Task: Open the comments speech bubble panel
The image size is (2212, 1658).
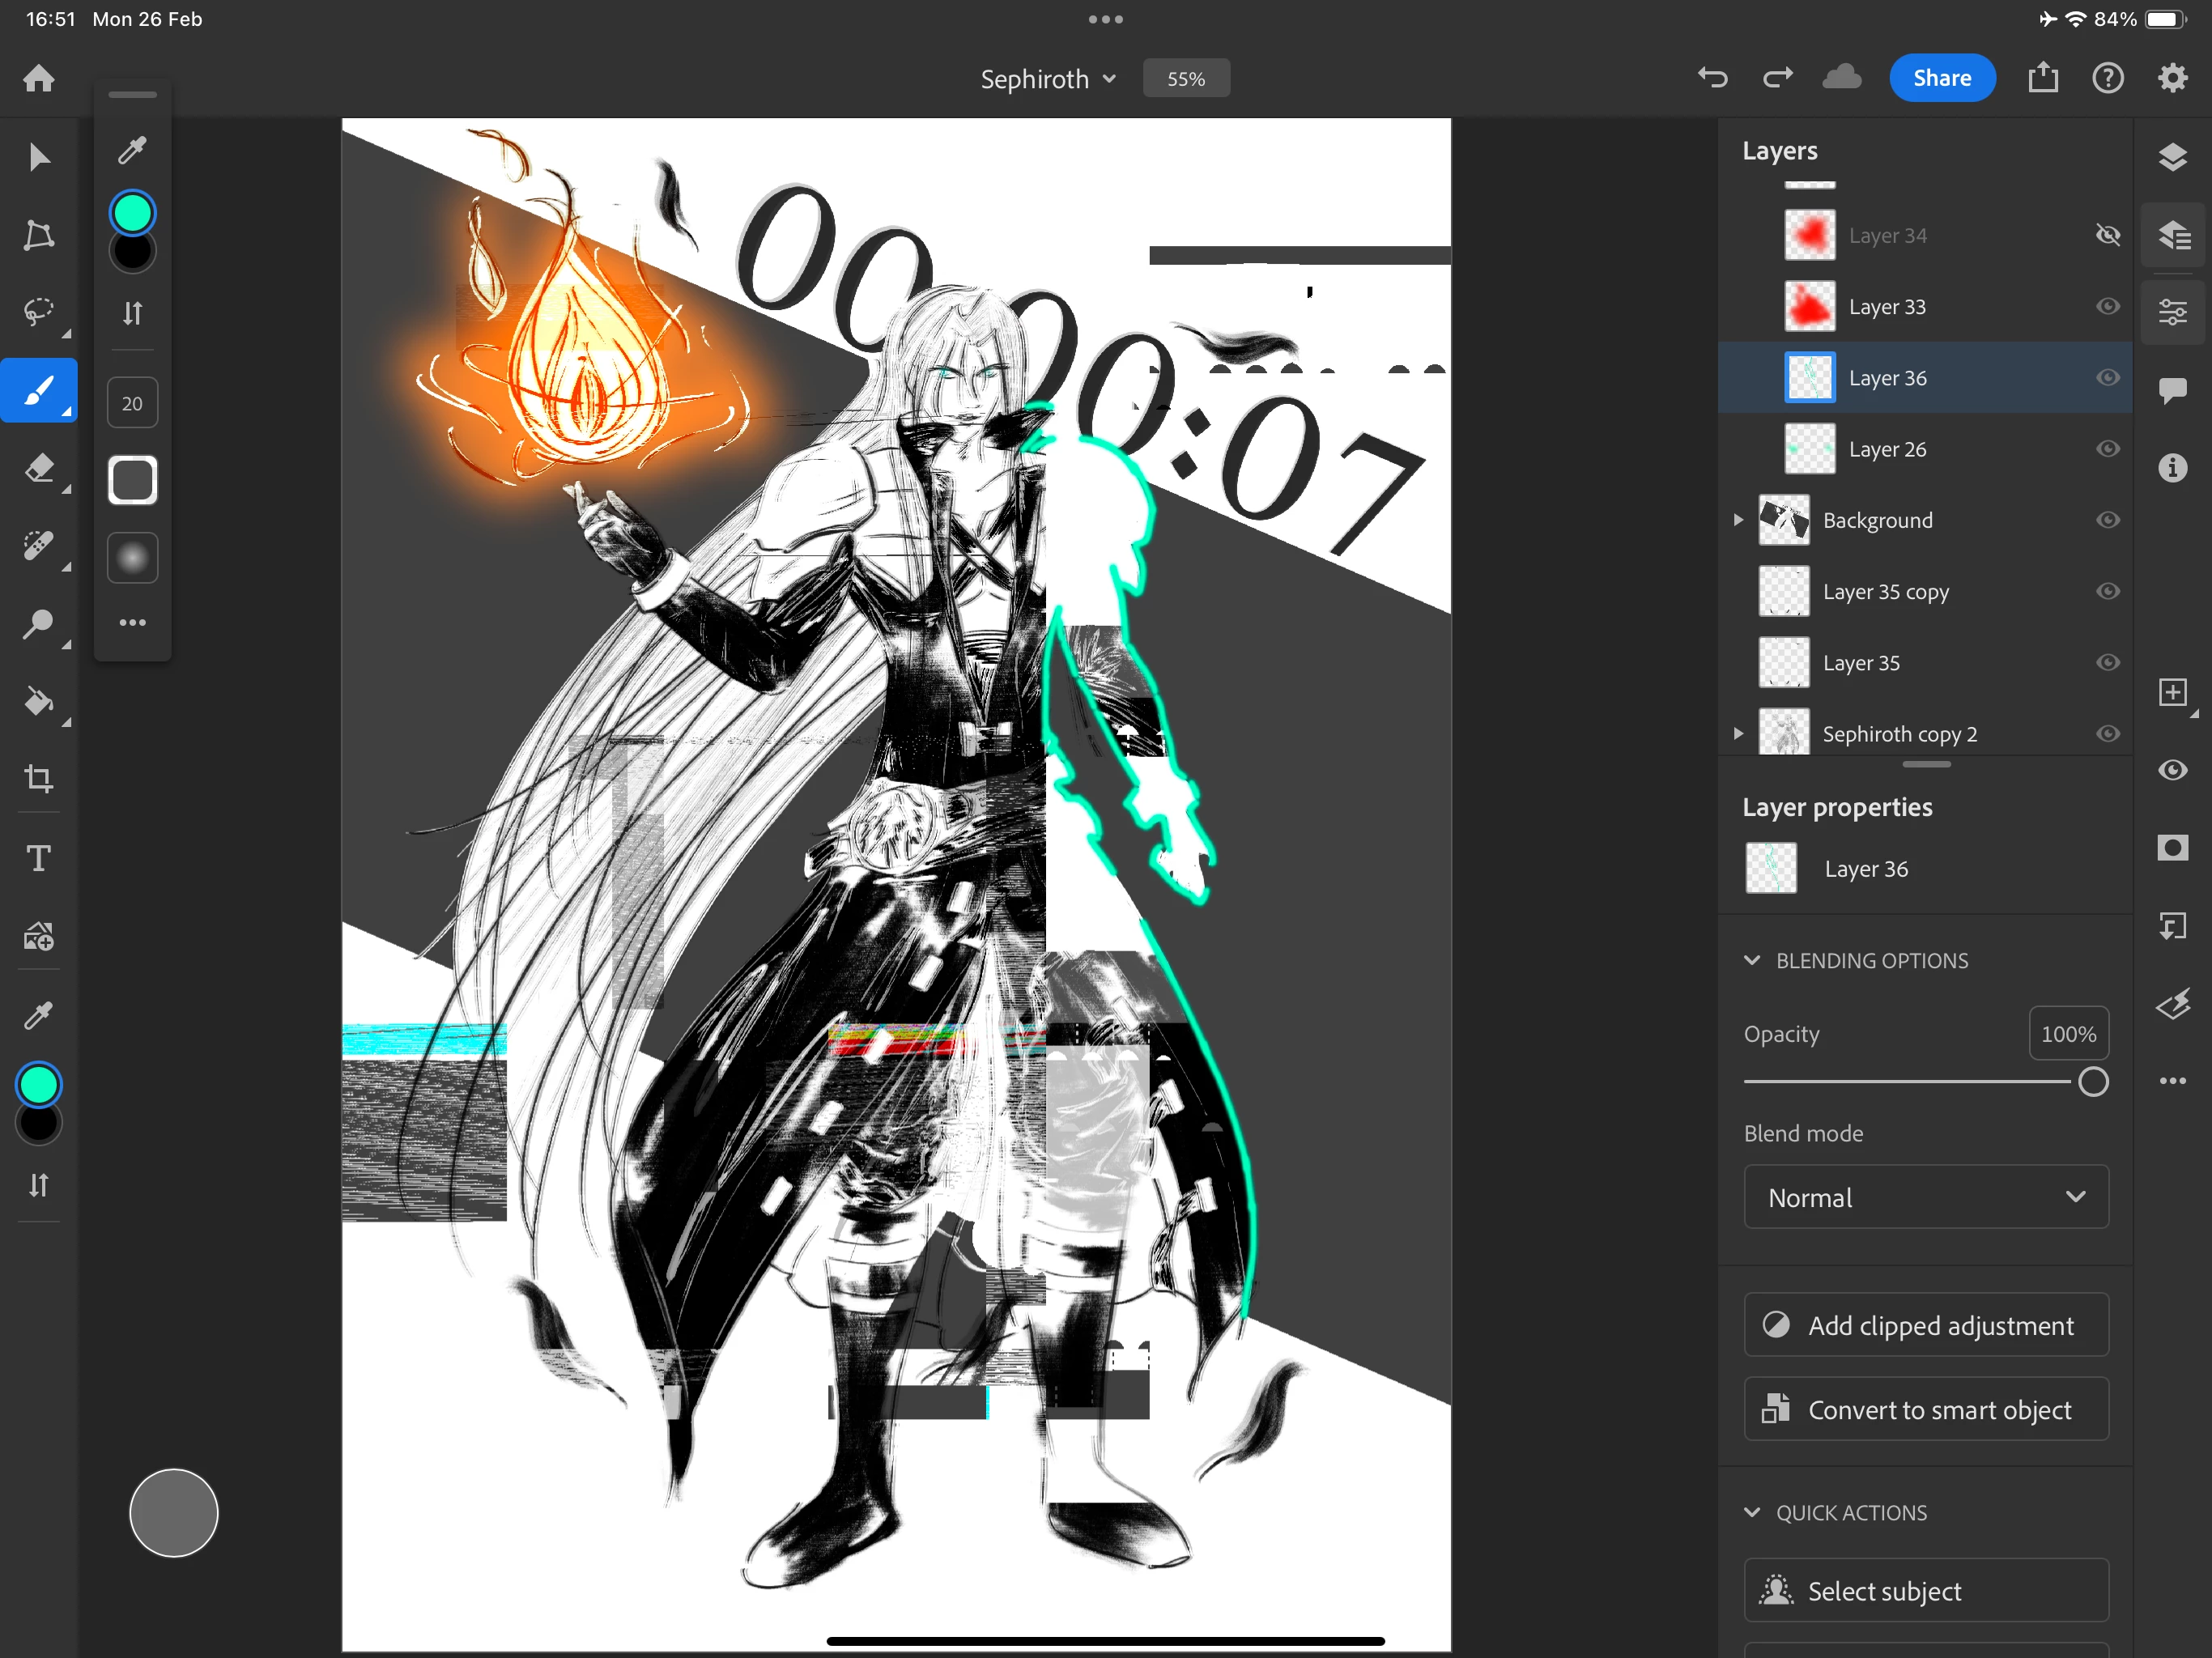Action: point(2172,390)
